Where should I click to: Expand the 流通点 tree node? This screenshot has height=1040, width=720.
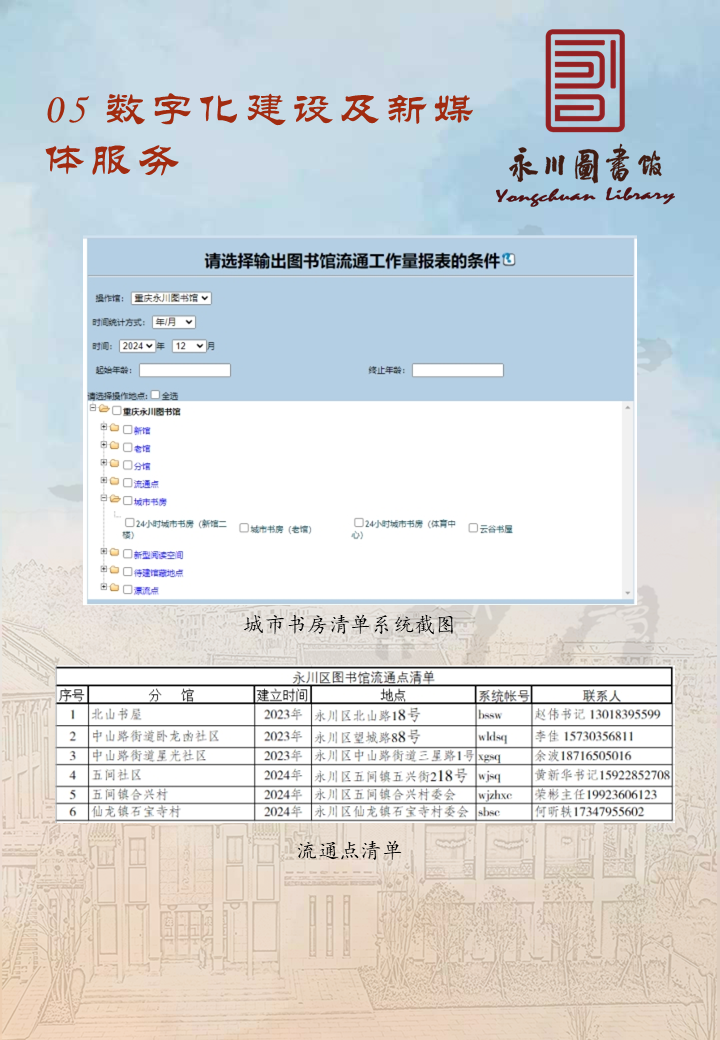(103, 480)
